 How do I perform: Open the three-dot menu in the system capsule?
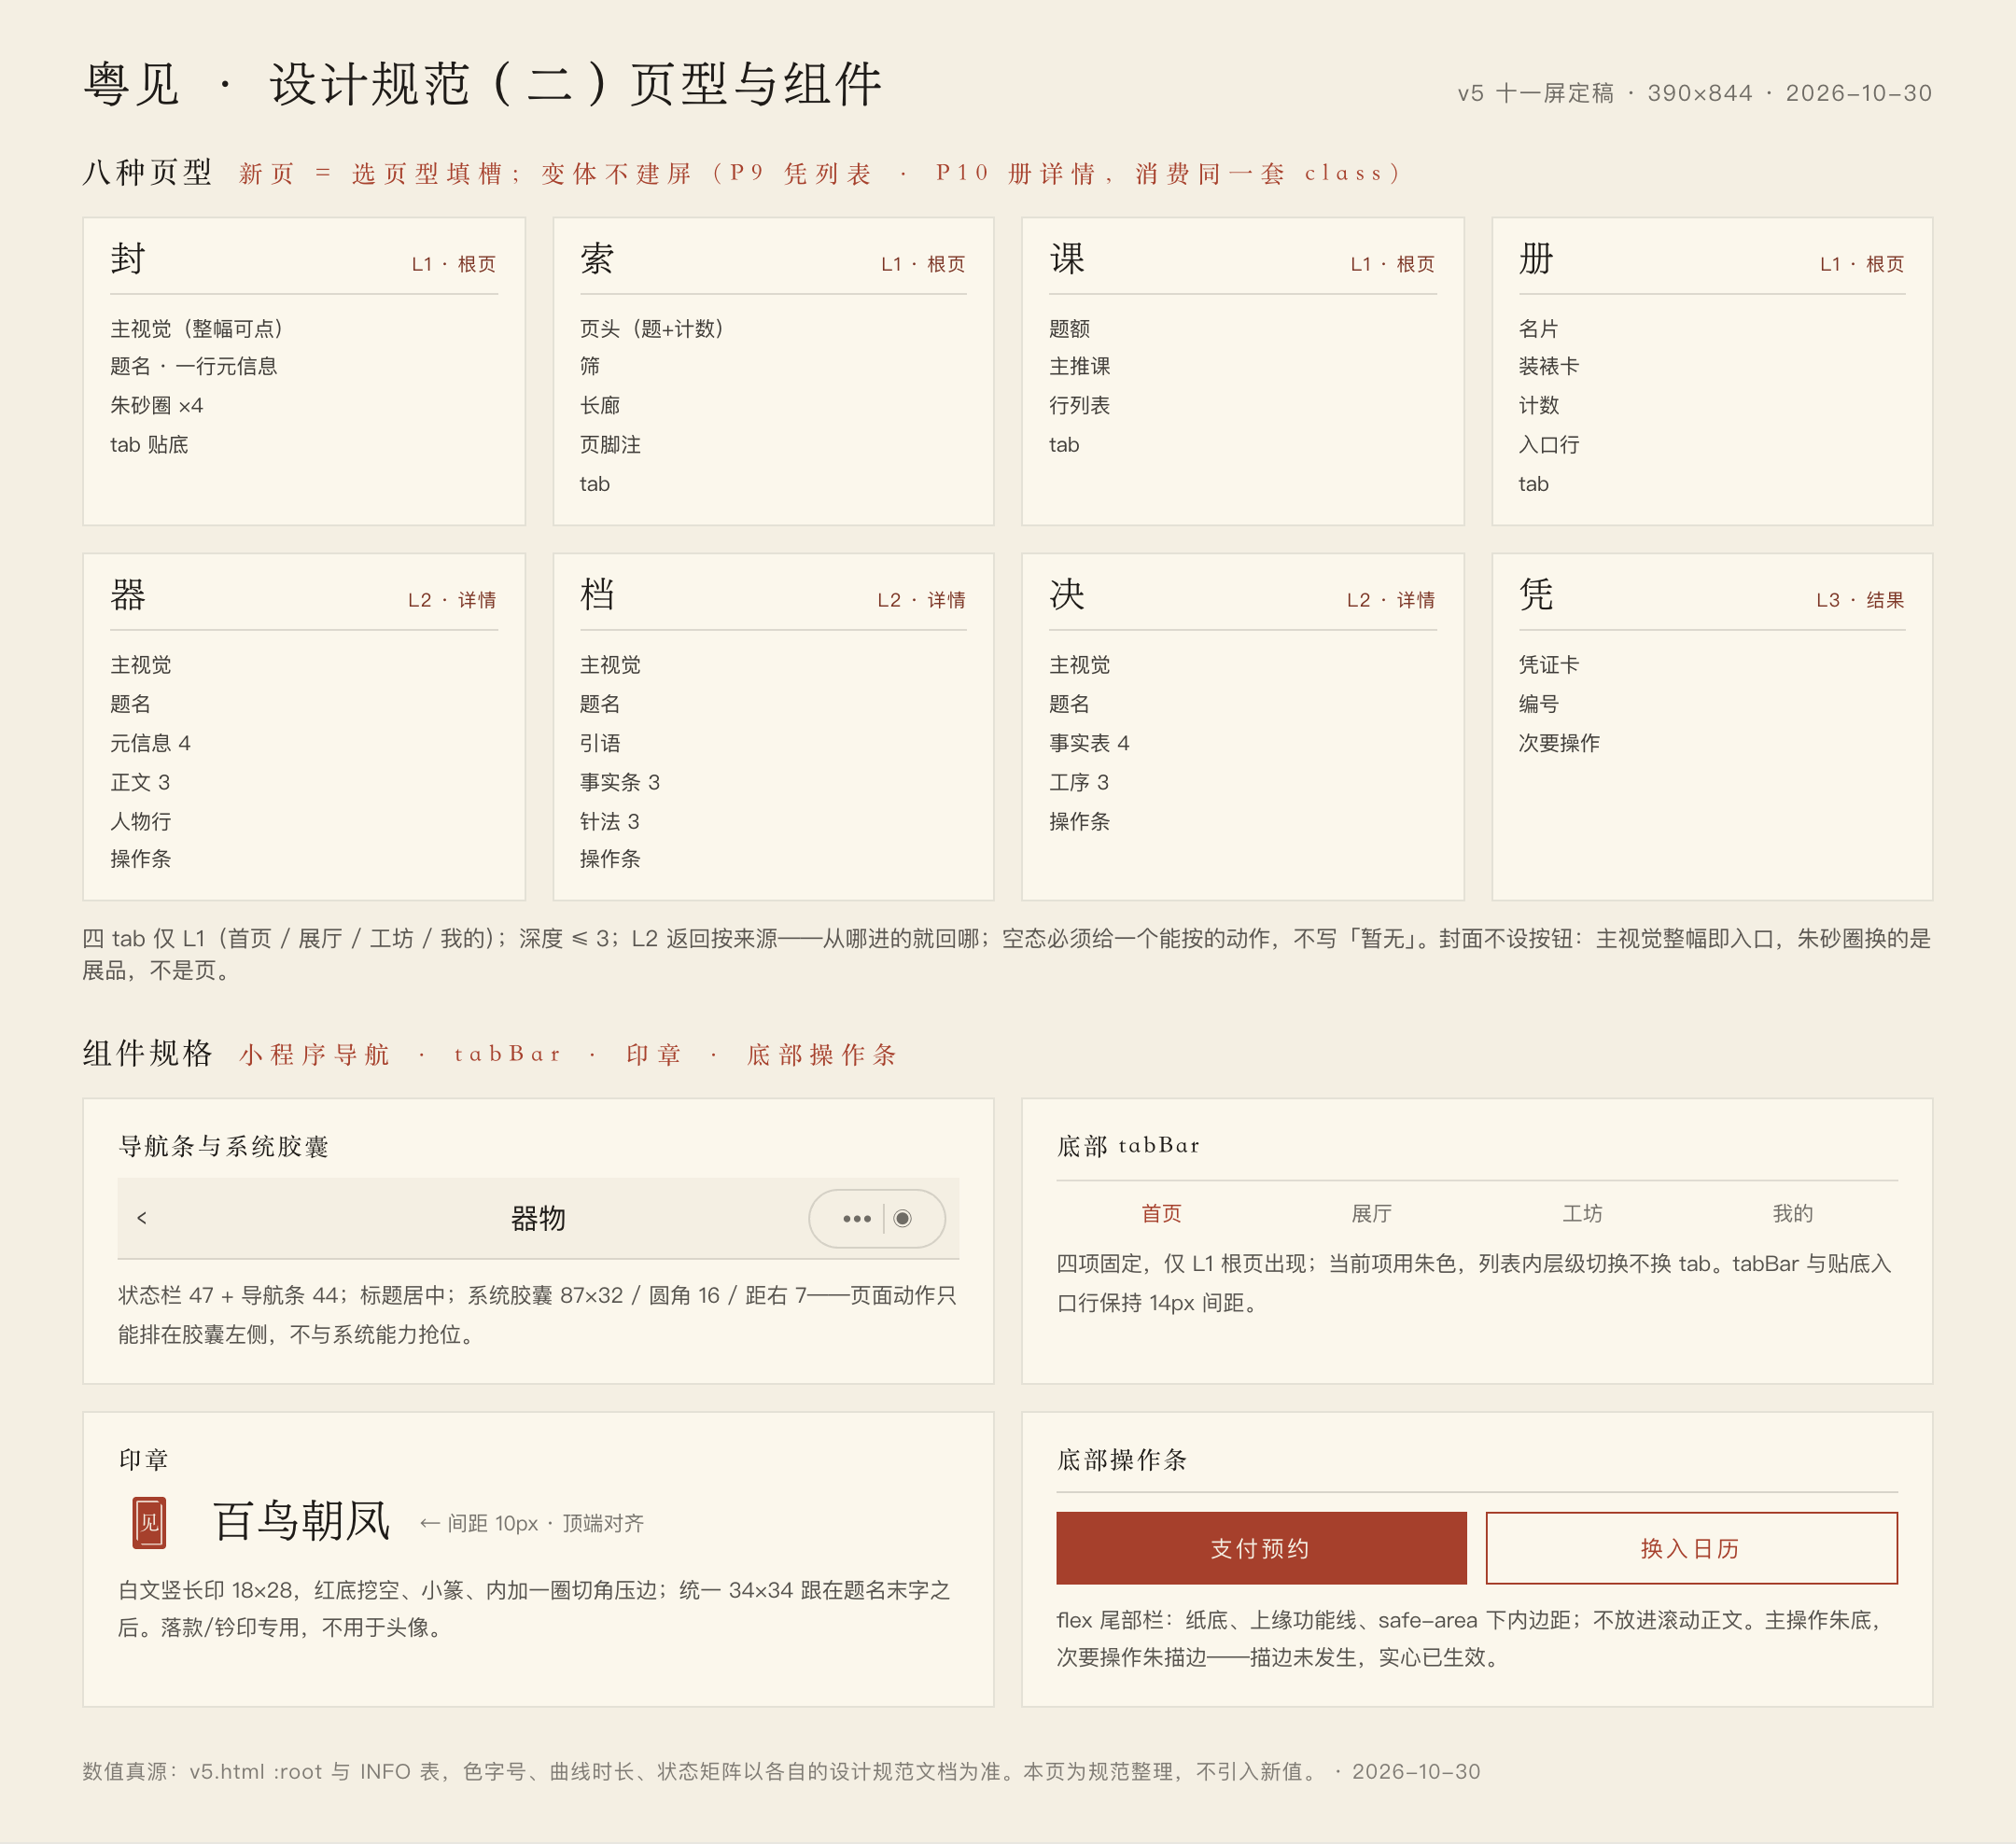click(x=857, y=1218)
